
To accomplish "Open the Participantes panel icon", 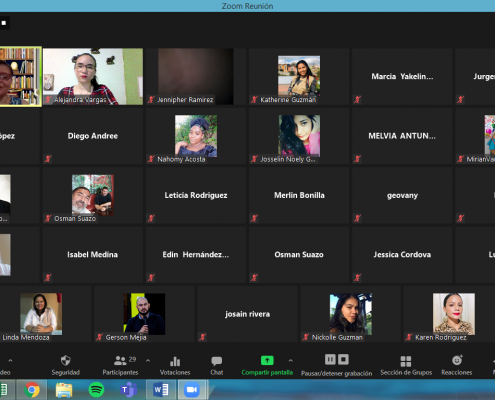I will point(120,360).
